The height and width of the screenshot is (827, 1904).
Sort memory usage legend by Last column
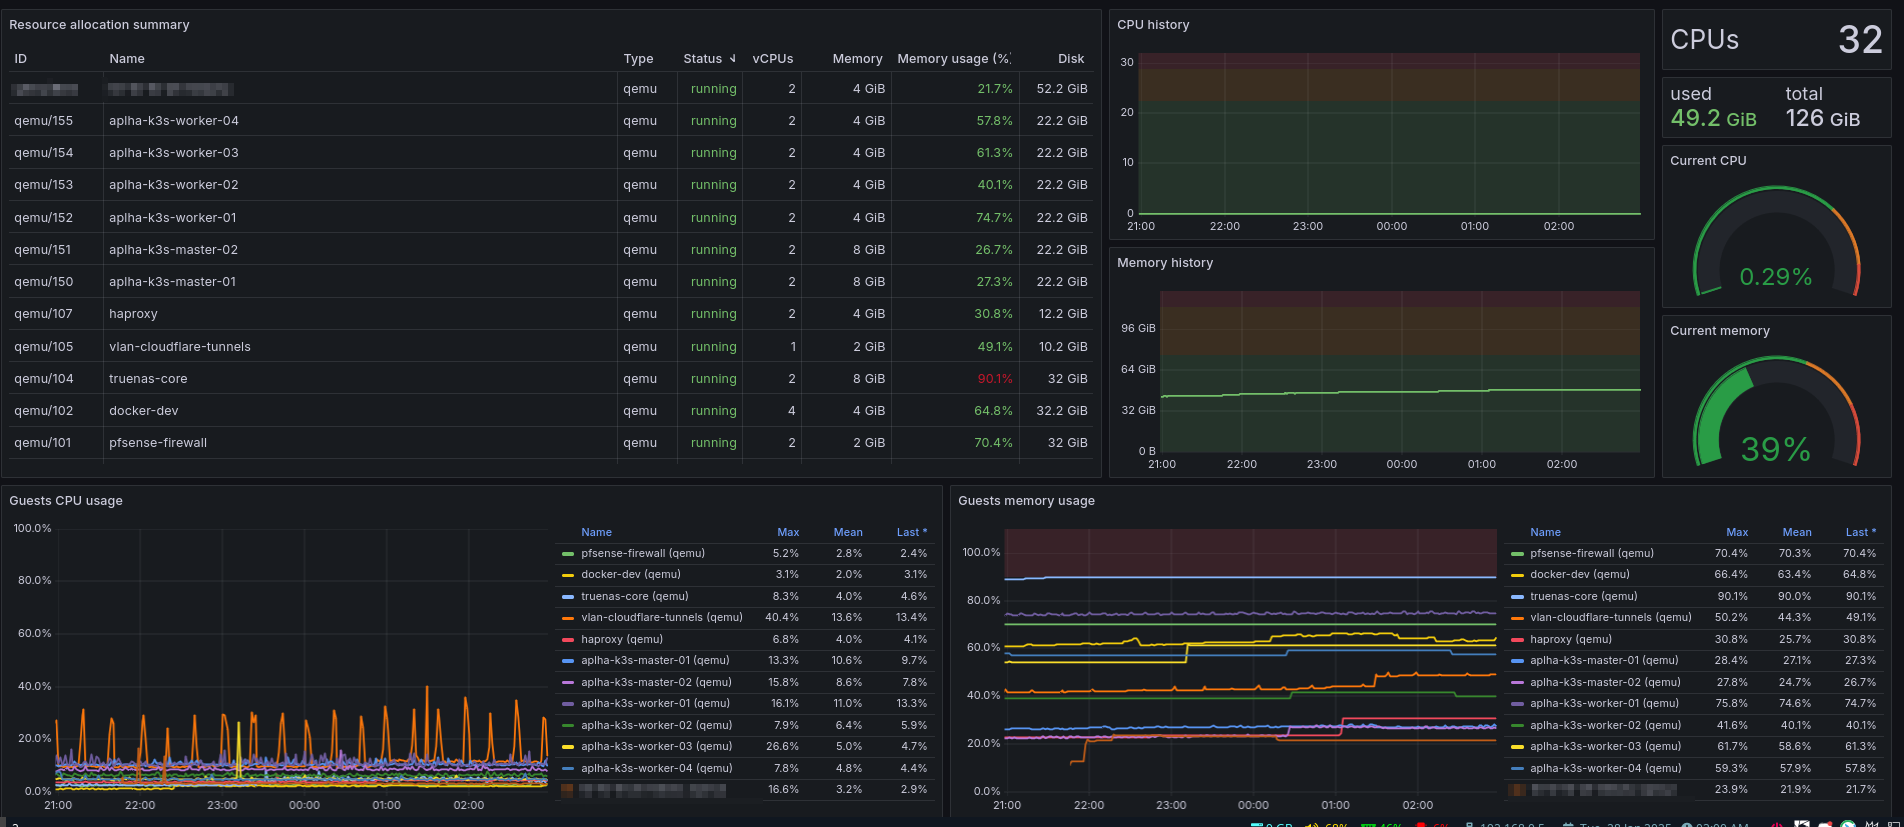click(1860, 533)
